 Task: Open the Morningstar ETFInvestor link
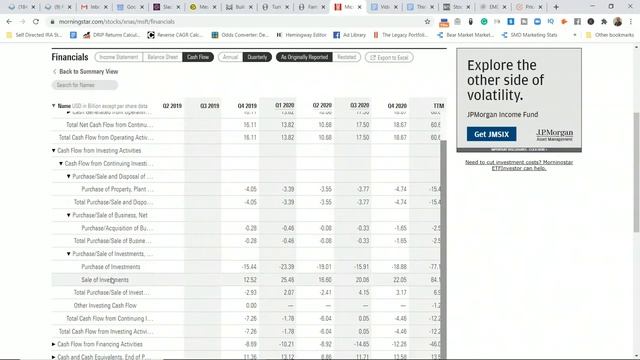pos(519,165)
